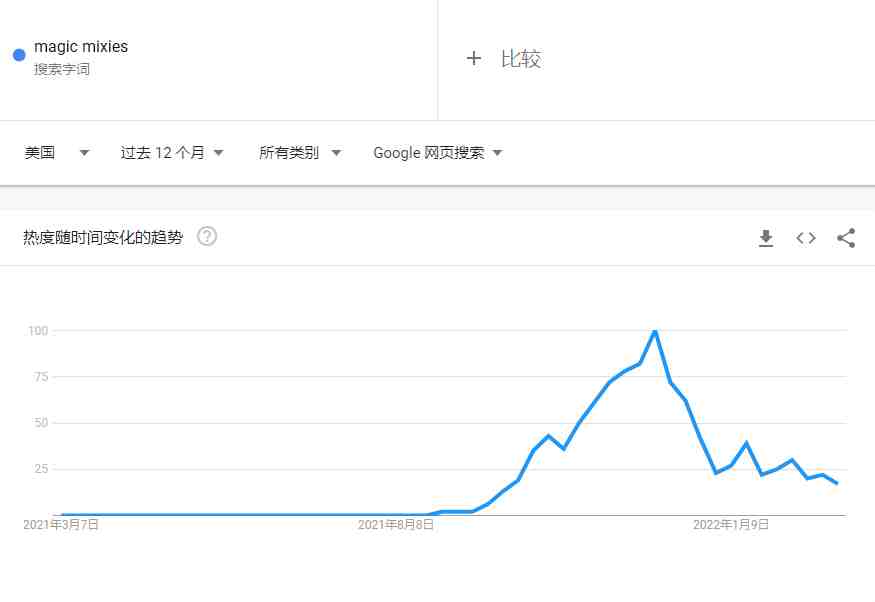This screenshot has height=602, width=875.
Task: Open the 美国 region dropdown
Action: pos(56,152)
